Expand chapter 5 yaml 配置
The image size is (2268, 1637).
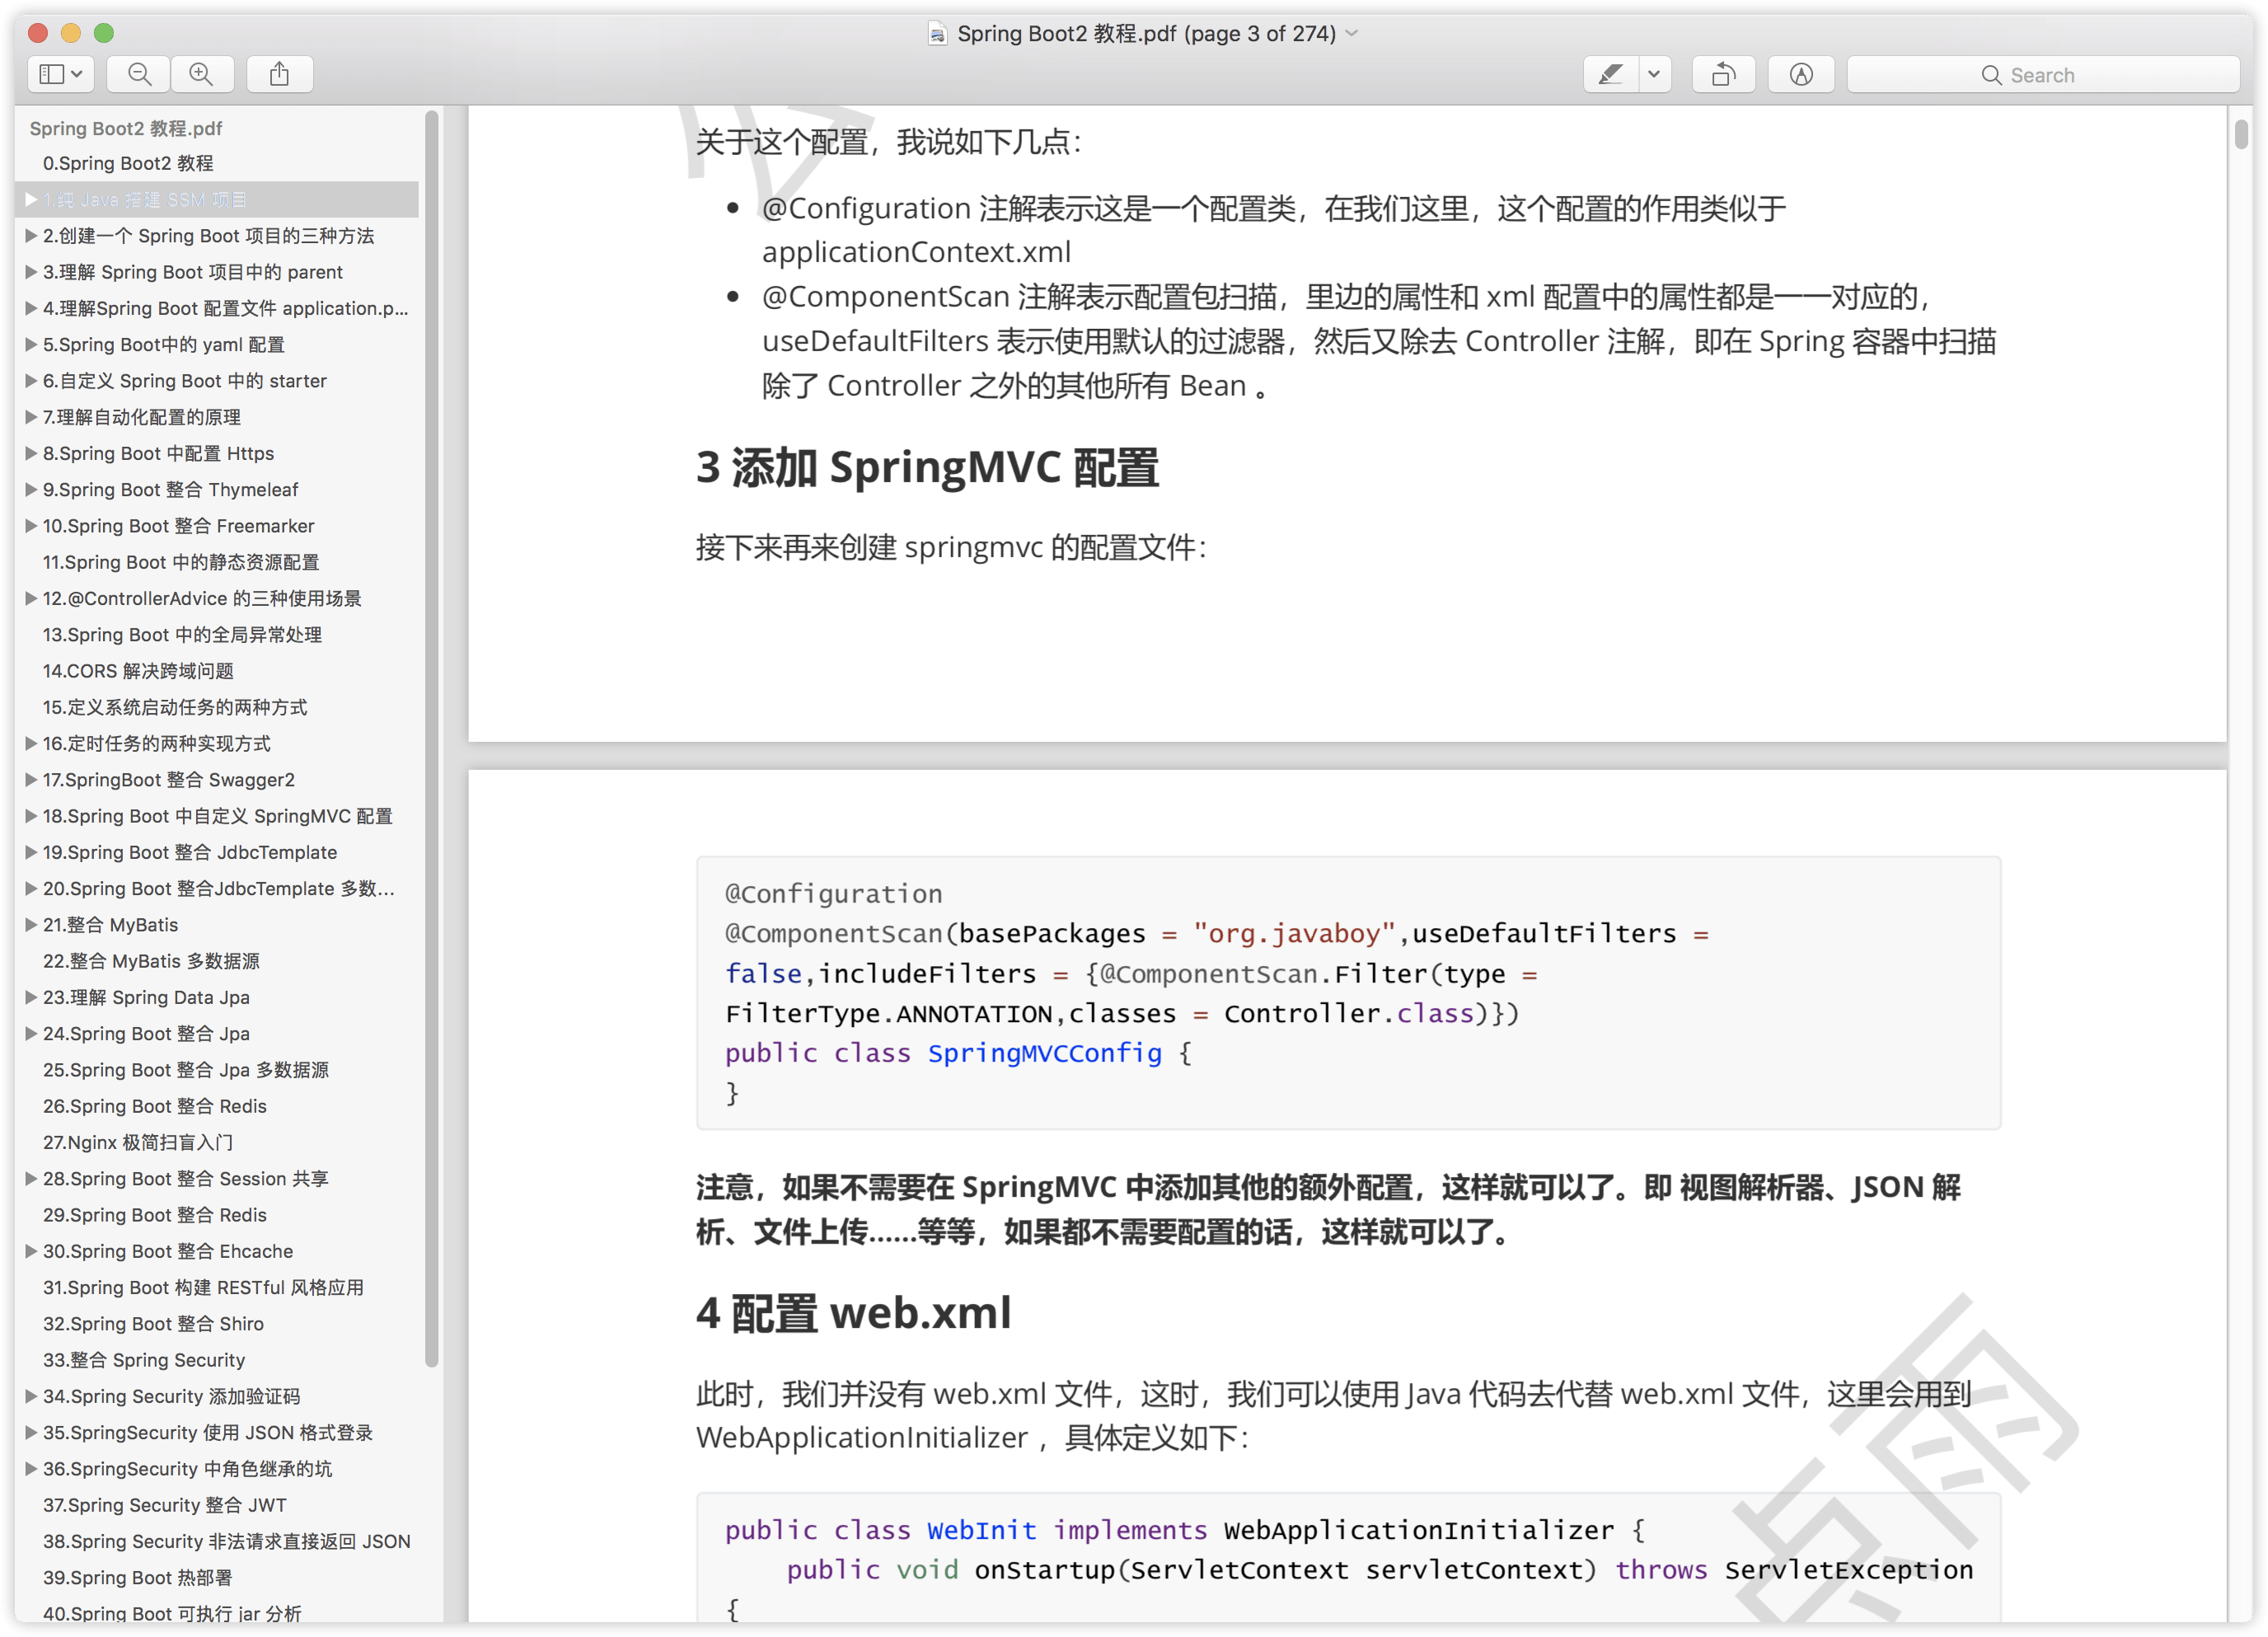31,345
